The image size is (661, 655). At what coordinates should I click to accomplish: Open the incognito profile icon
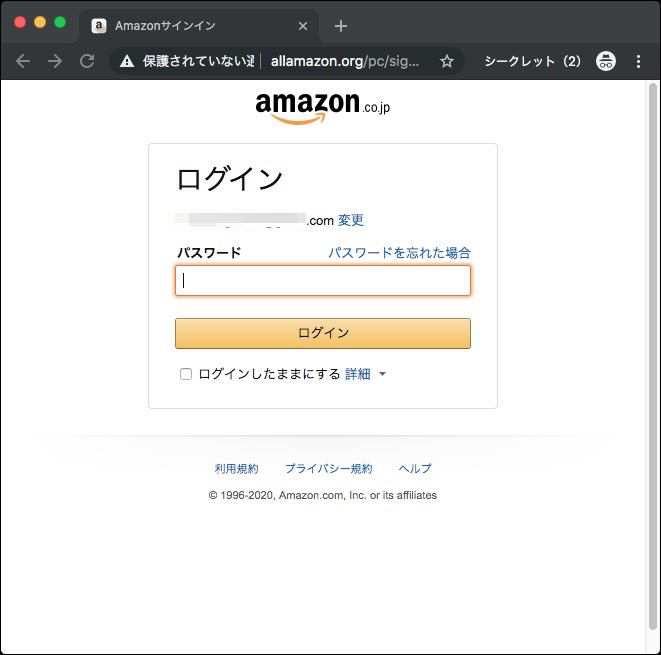(x=606, y=61)
